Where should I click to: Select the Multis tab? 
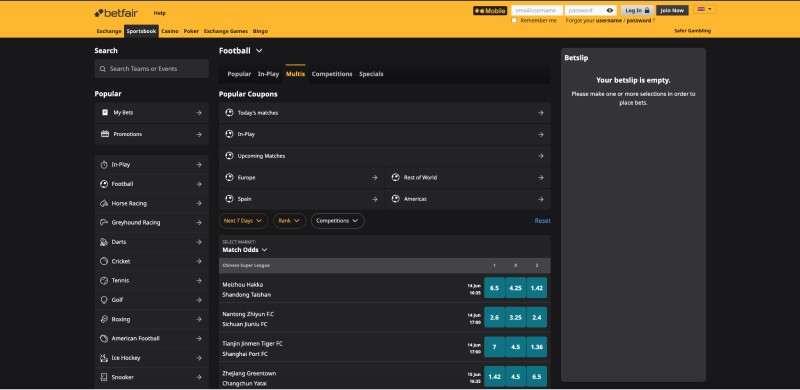295,74
